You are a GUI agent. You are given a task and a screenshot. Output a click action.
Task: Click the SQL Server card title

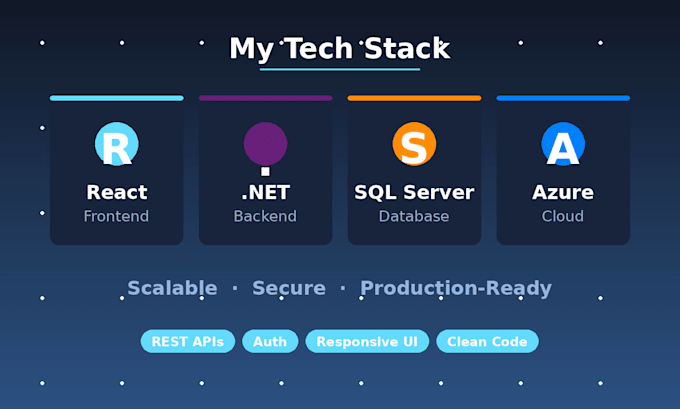(x=414, y=192)
